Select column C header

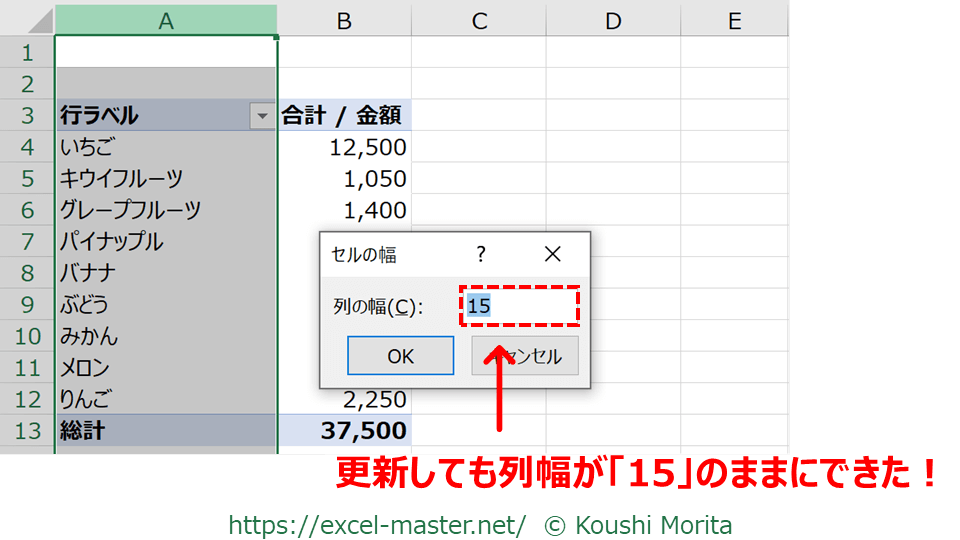(479, 20)
